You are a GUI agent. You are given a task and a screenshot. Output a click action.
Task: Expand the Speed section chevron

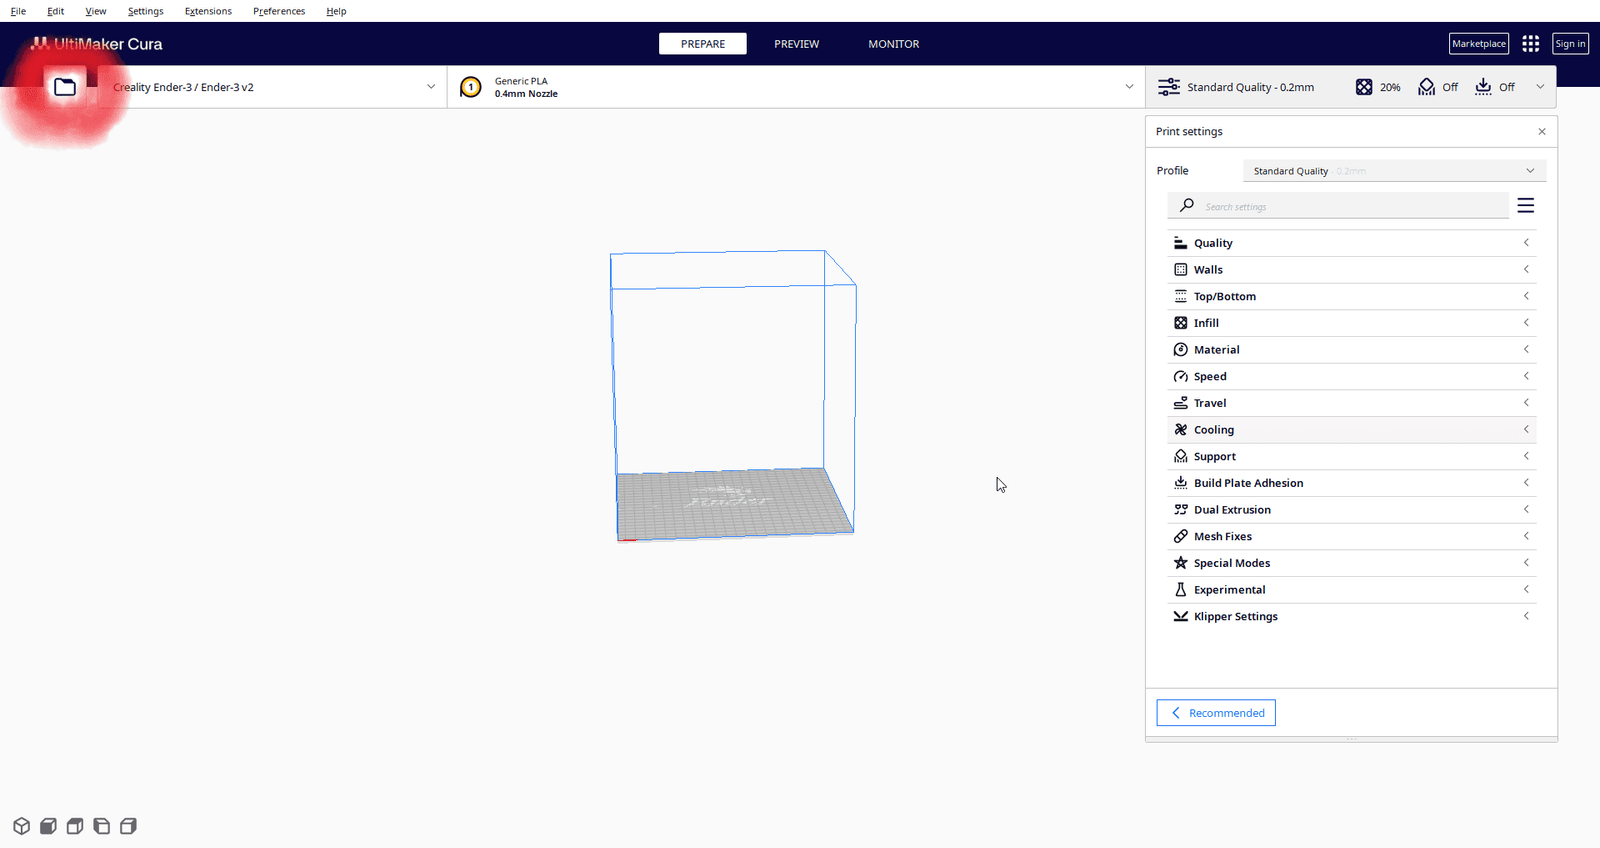(1526, 376)
